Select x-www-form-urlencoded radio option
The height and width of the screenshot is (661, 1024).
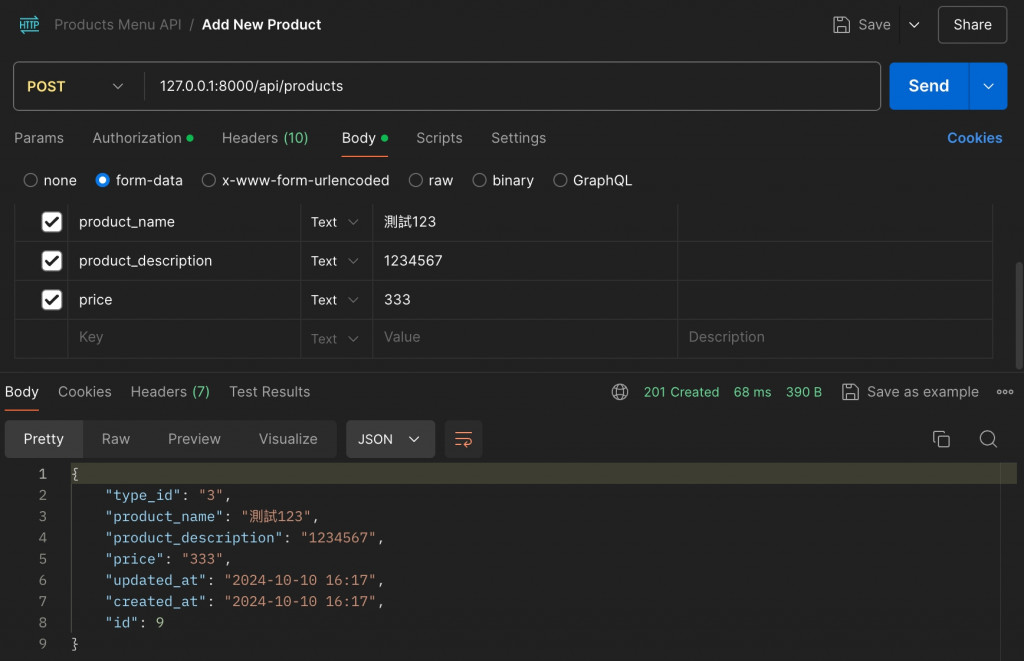tap(209, 181)
